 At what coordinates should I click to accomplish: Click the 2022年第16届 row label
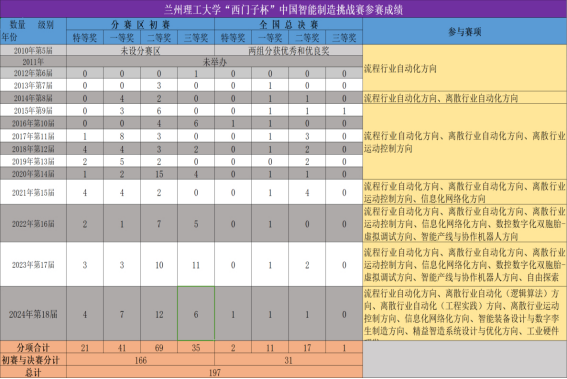[x=33, y=223]
